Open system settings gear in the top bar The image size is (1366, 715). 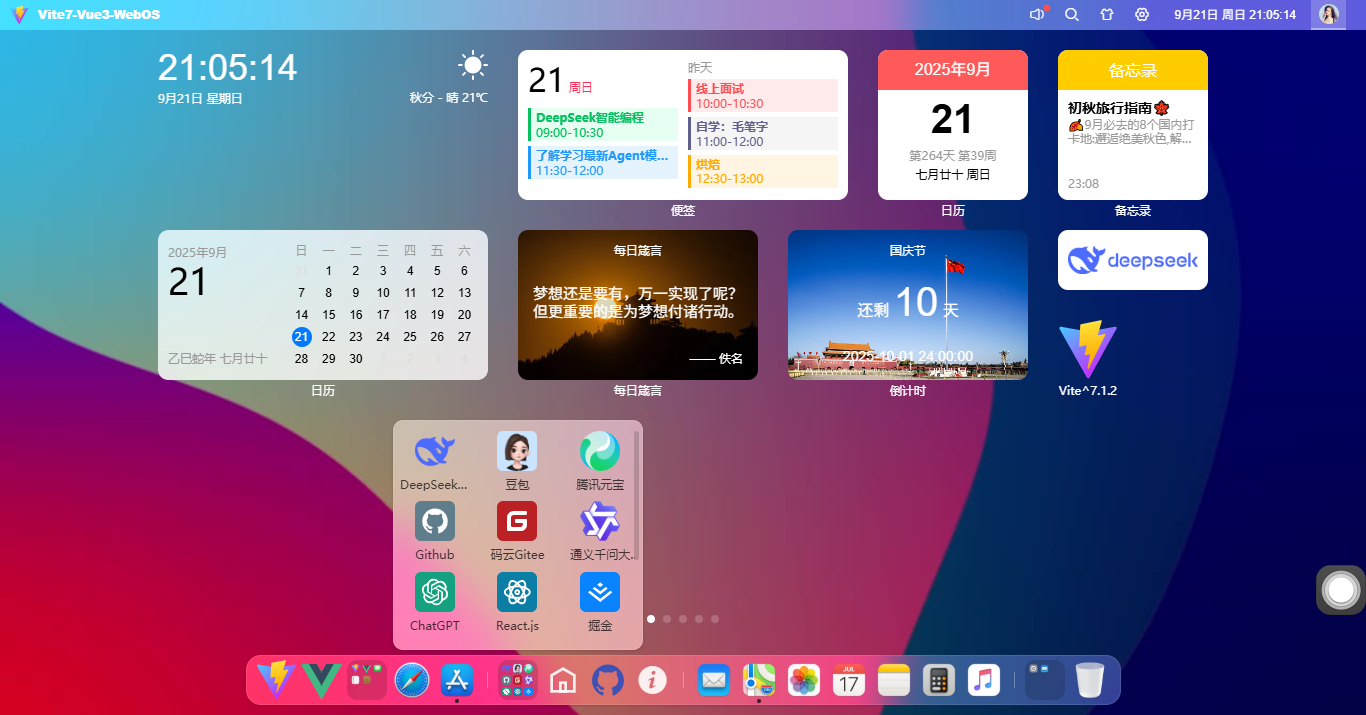point(1141,14)
